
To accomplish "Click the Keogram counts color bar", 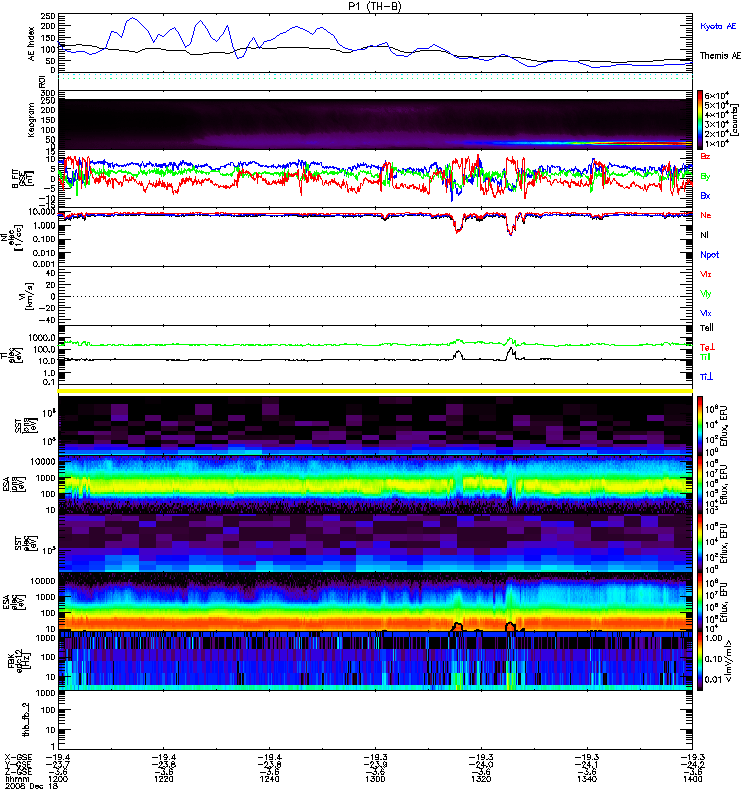I will 700,120.
